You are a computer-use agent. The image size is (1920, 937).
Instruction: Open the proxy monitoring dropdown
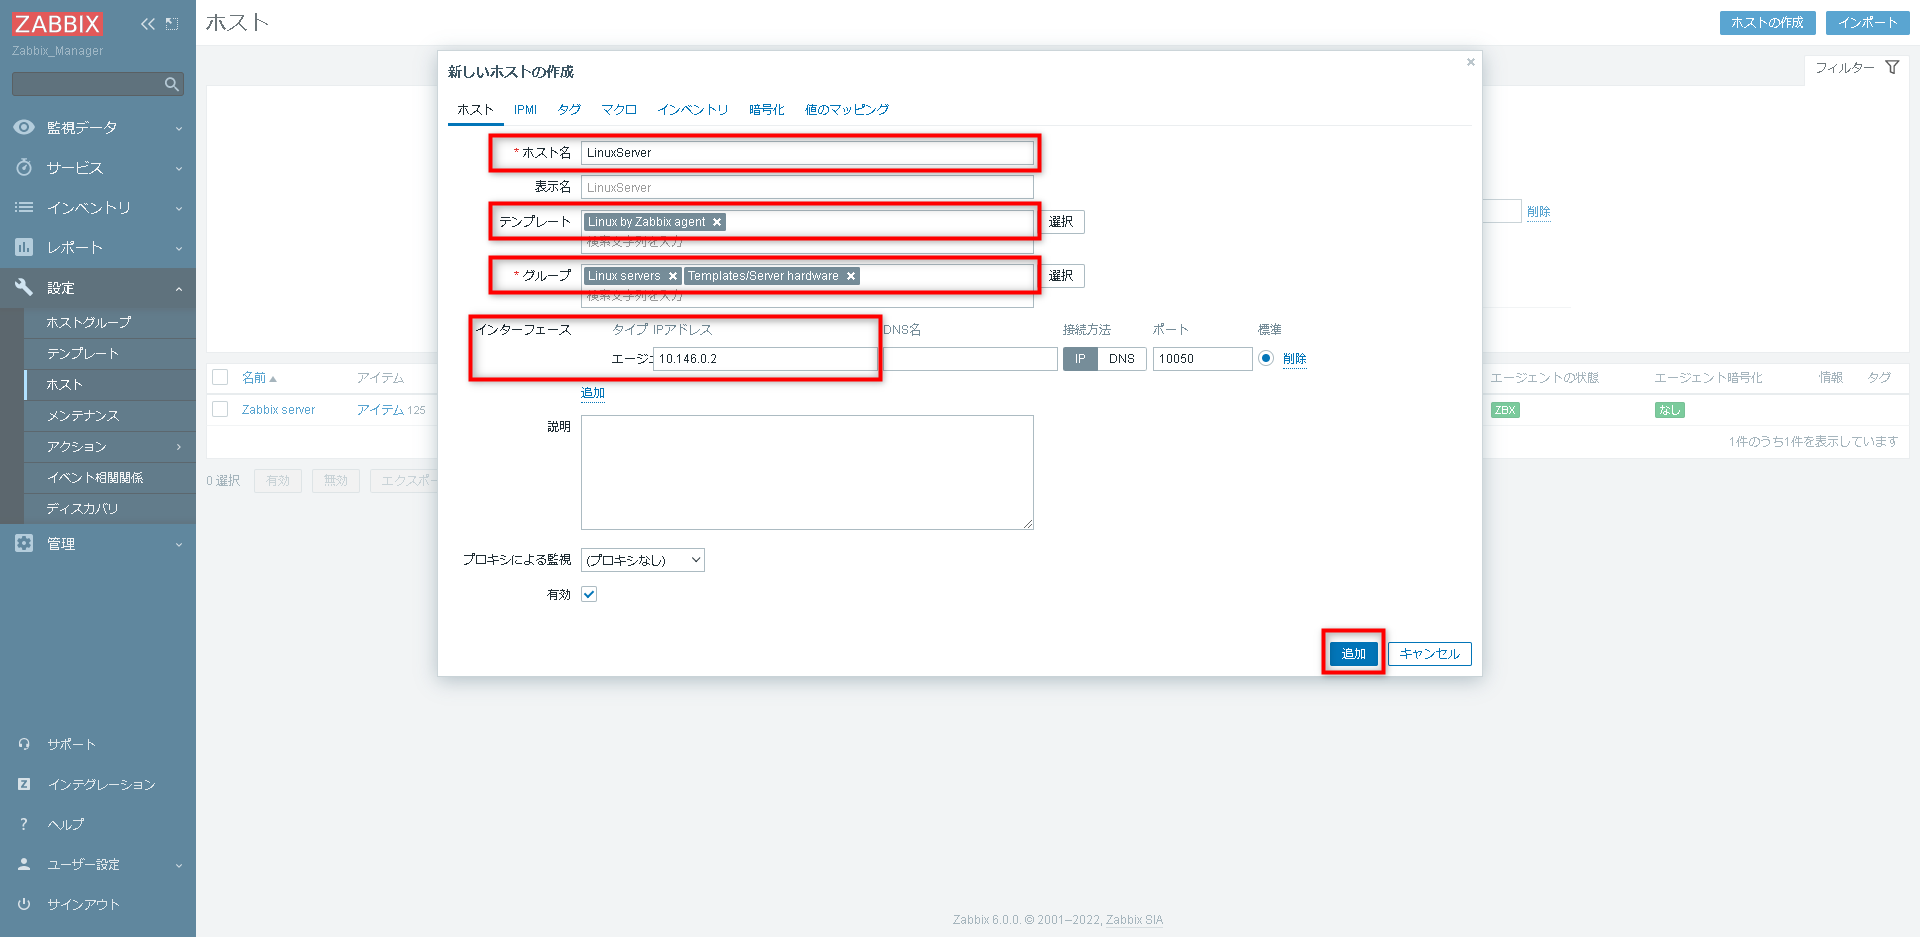[x=643, y=560]
